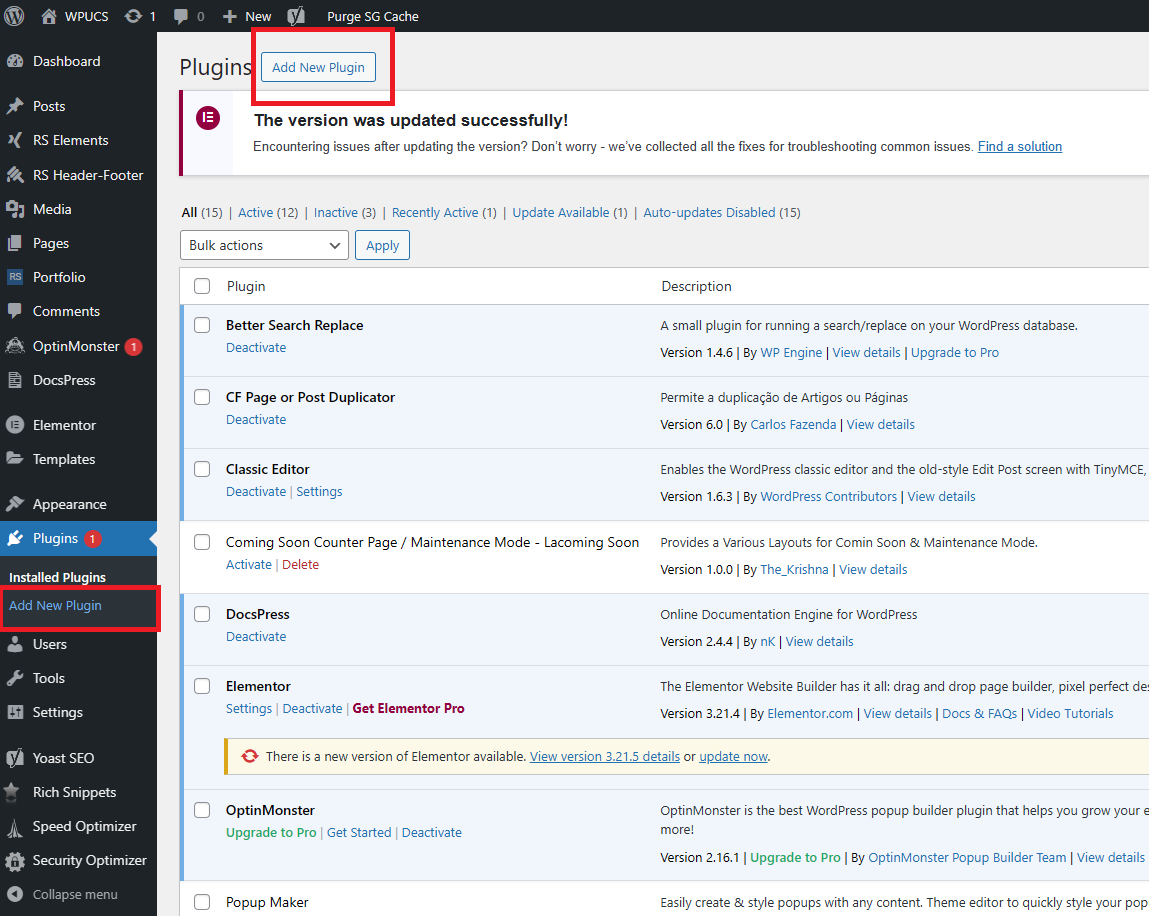
Task: Deactivate Better Search Replace plugin
Action: (256, 347)
